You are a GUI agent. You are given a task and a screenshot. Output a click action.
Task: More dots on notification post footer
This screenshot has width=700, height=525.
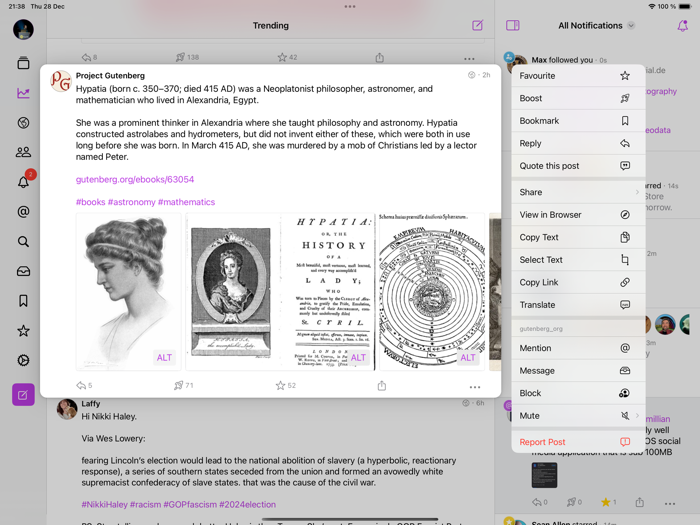tap(670, 504)
